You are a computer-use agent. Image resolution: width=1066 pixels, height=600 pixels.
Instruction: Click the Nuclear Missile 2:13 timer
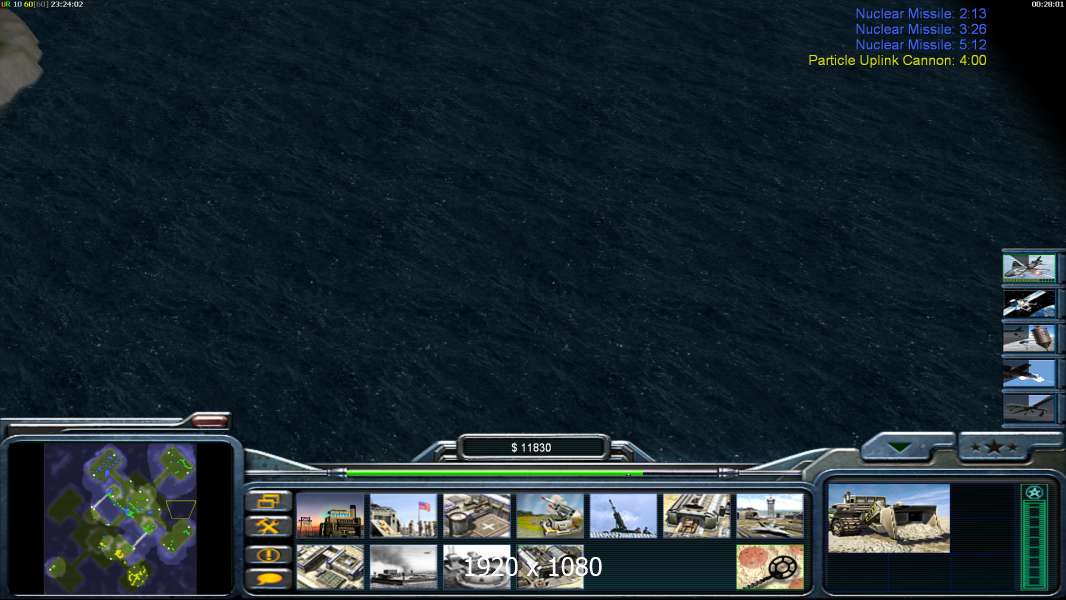(921, 14)
